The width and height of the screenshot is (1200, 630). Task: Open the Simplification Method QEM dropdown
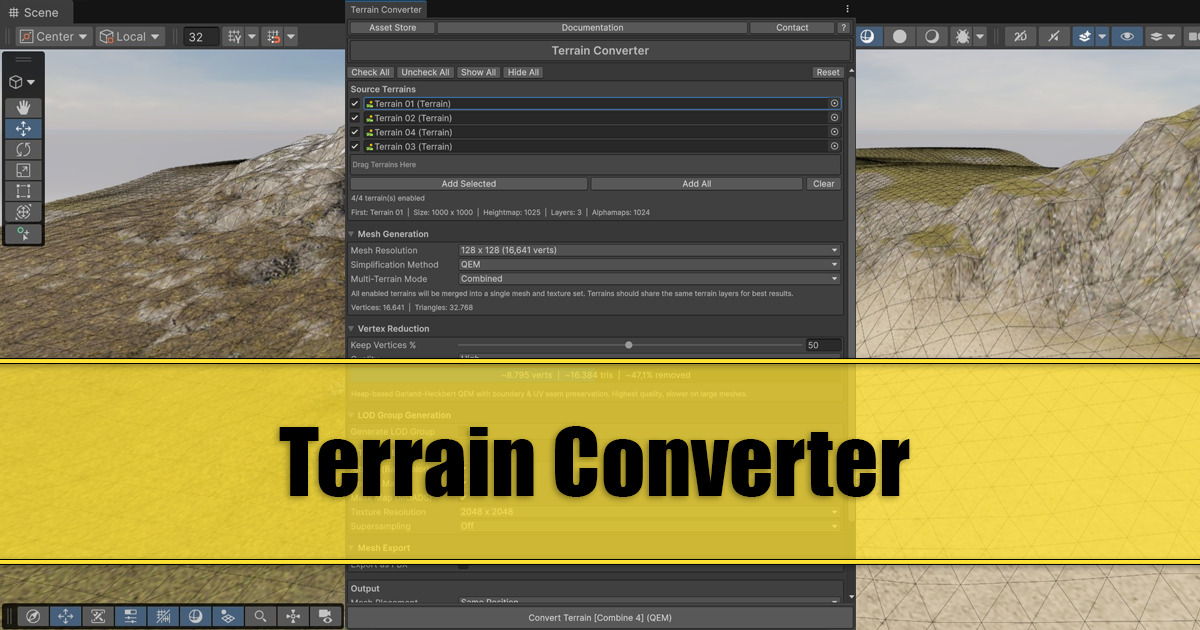click(649, 264)
